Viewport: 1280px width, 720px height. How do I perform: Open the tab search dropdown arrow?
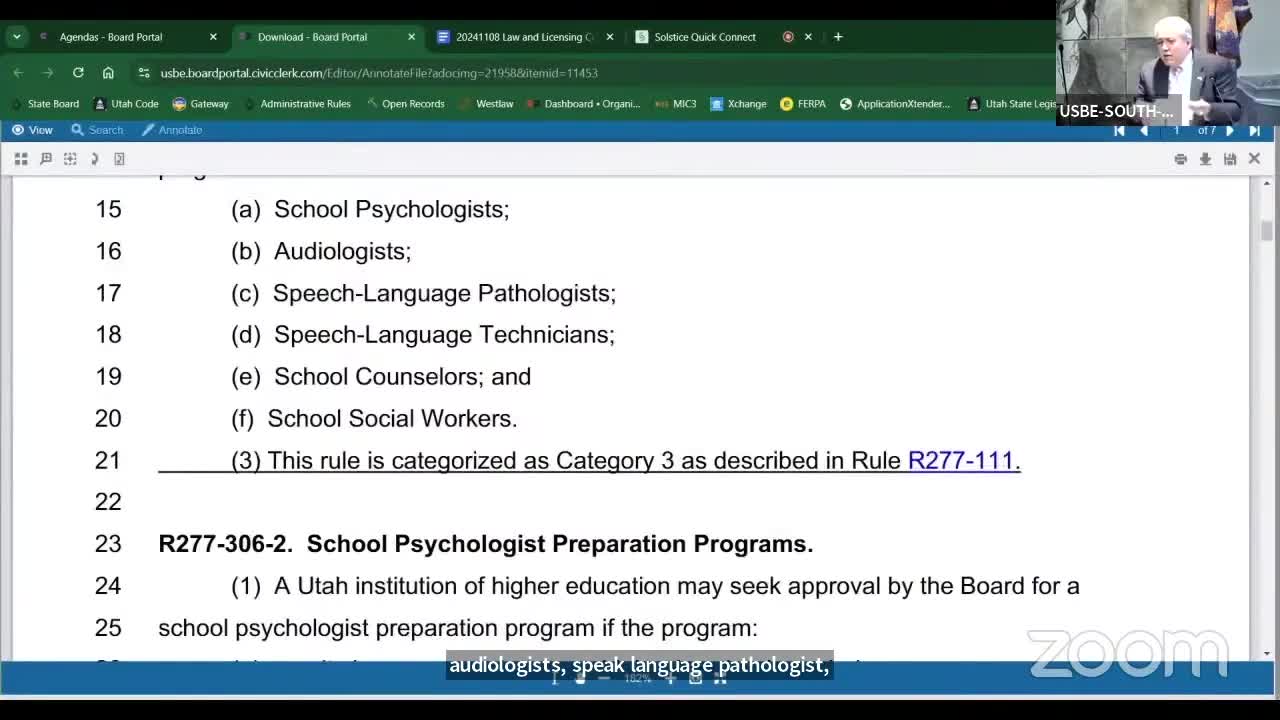tap(16, 37)
